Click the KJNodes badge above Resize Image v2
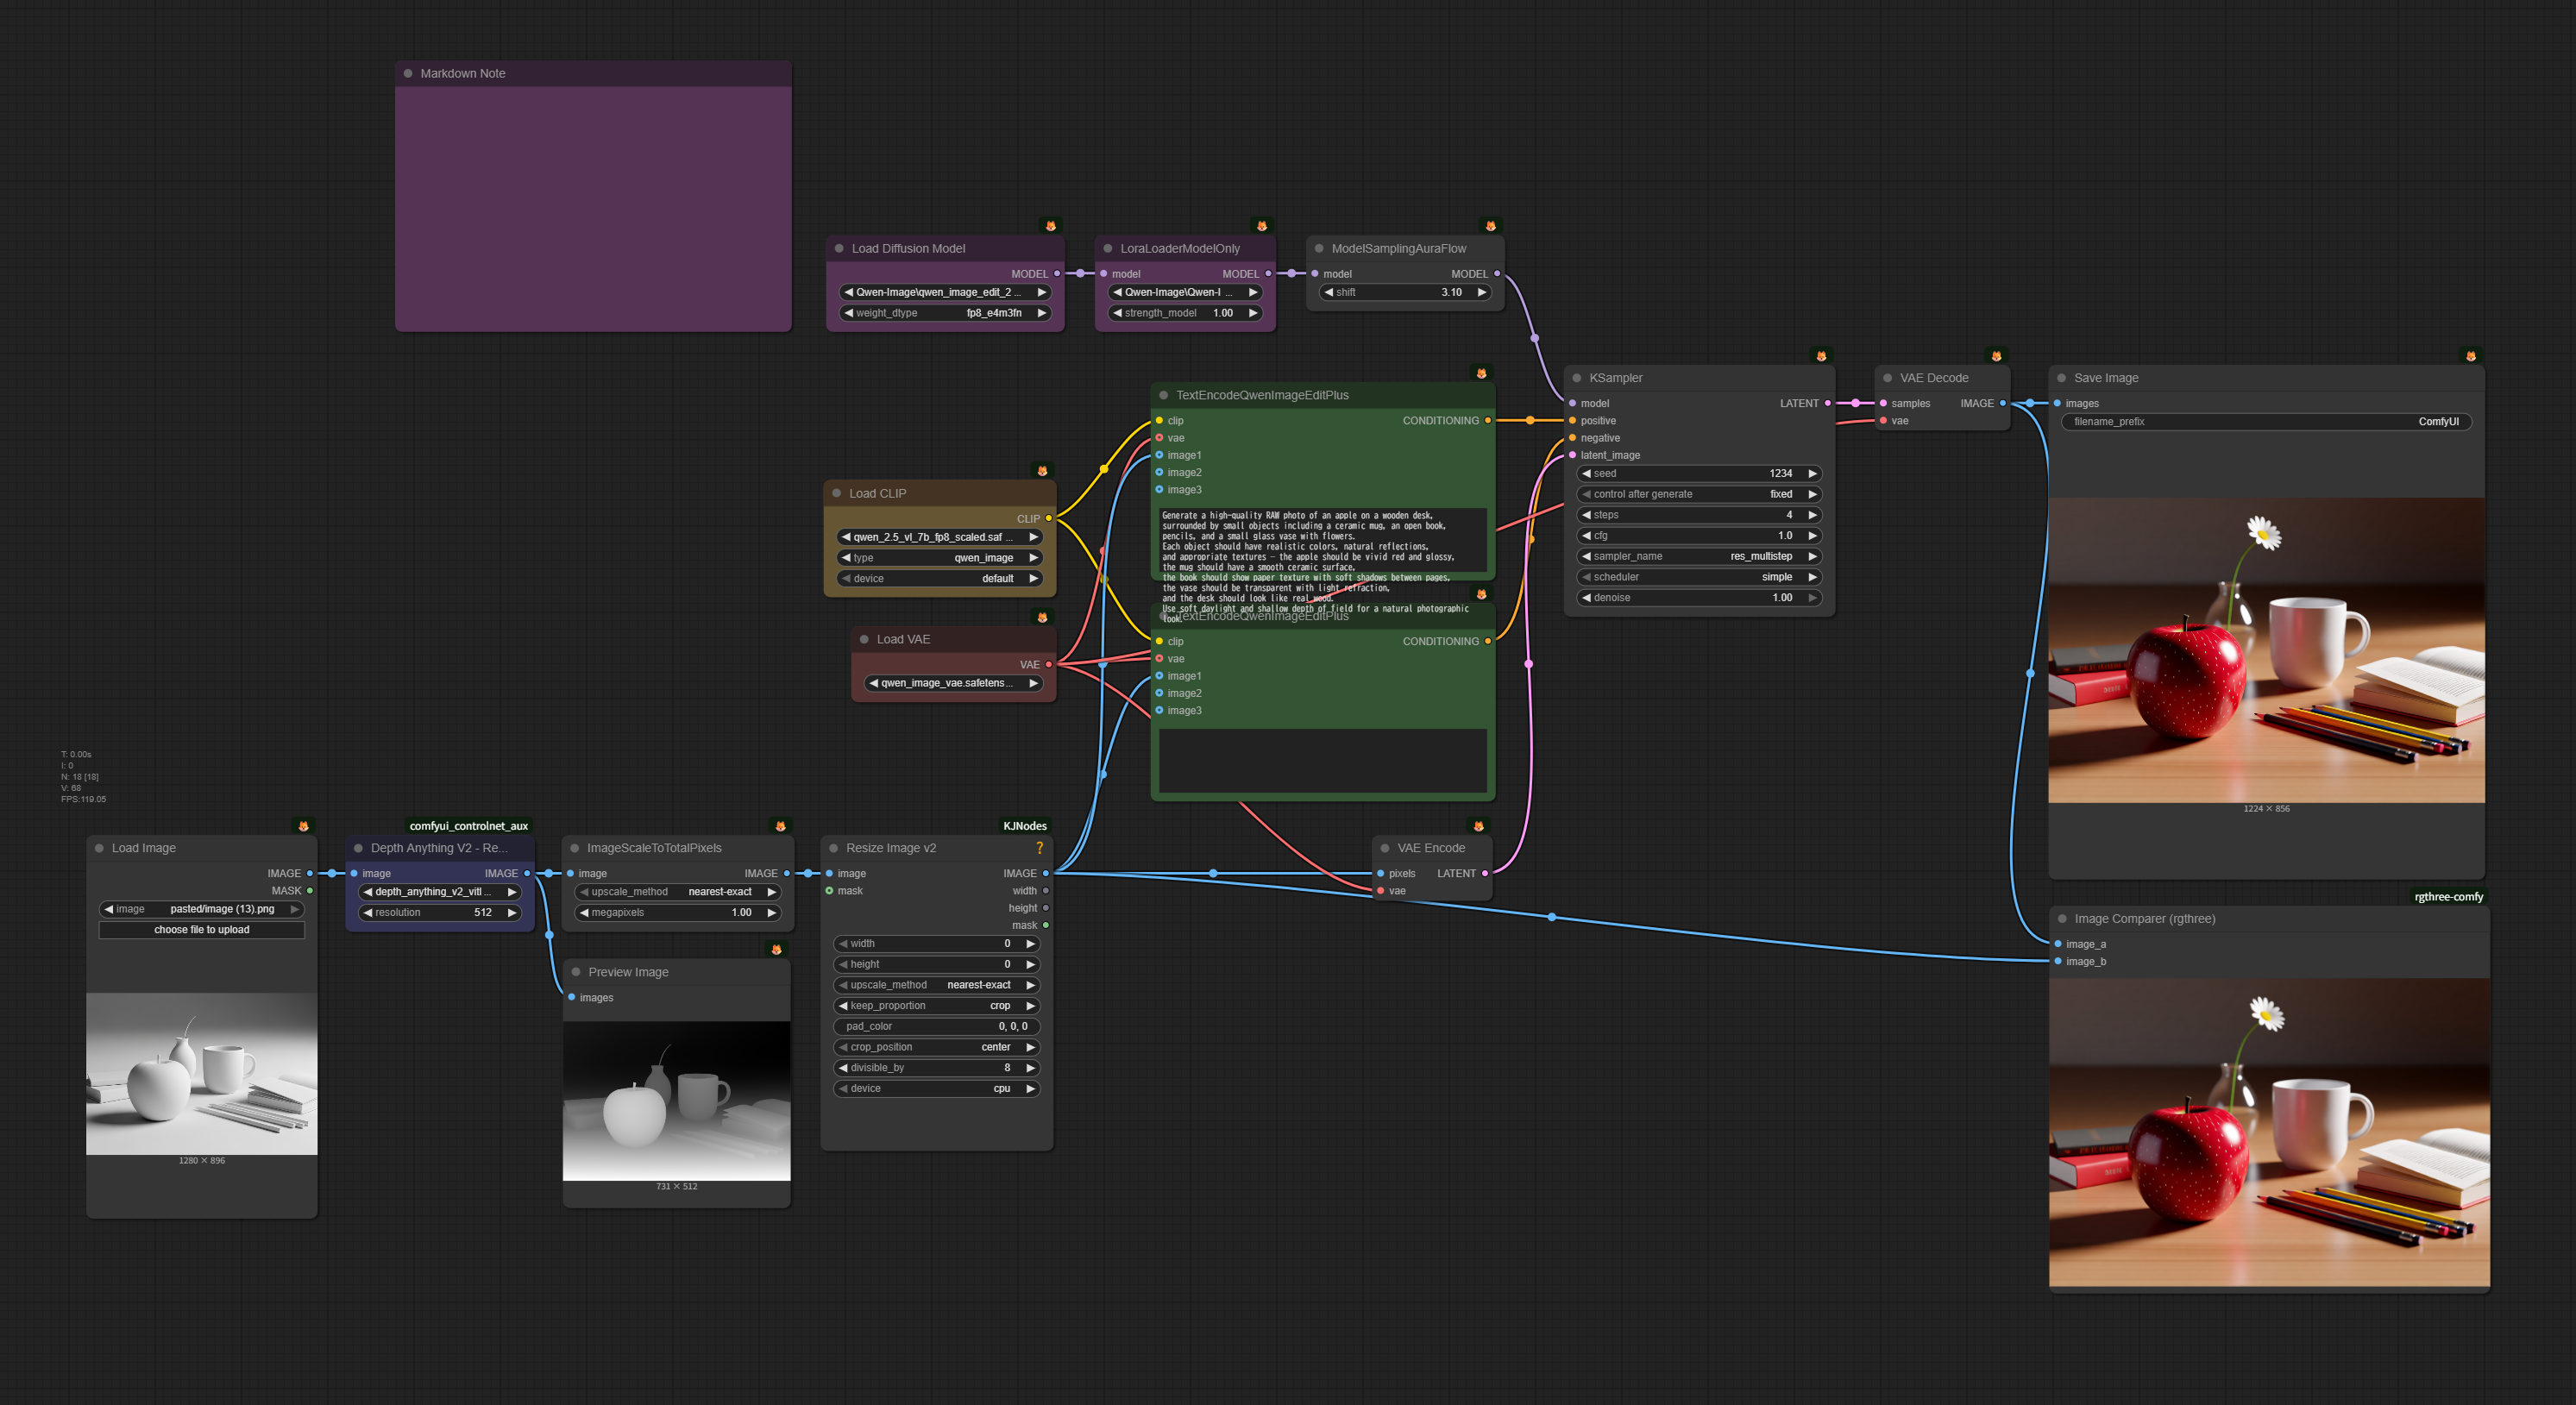This screenshot has width=2576, height=1405. point(1024,826)
